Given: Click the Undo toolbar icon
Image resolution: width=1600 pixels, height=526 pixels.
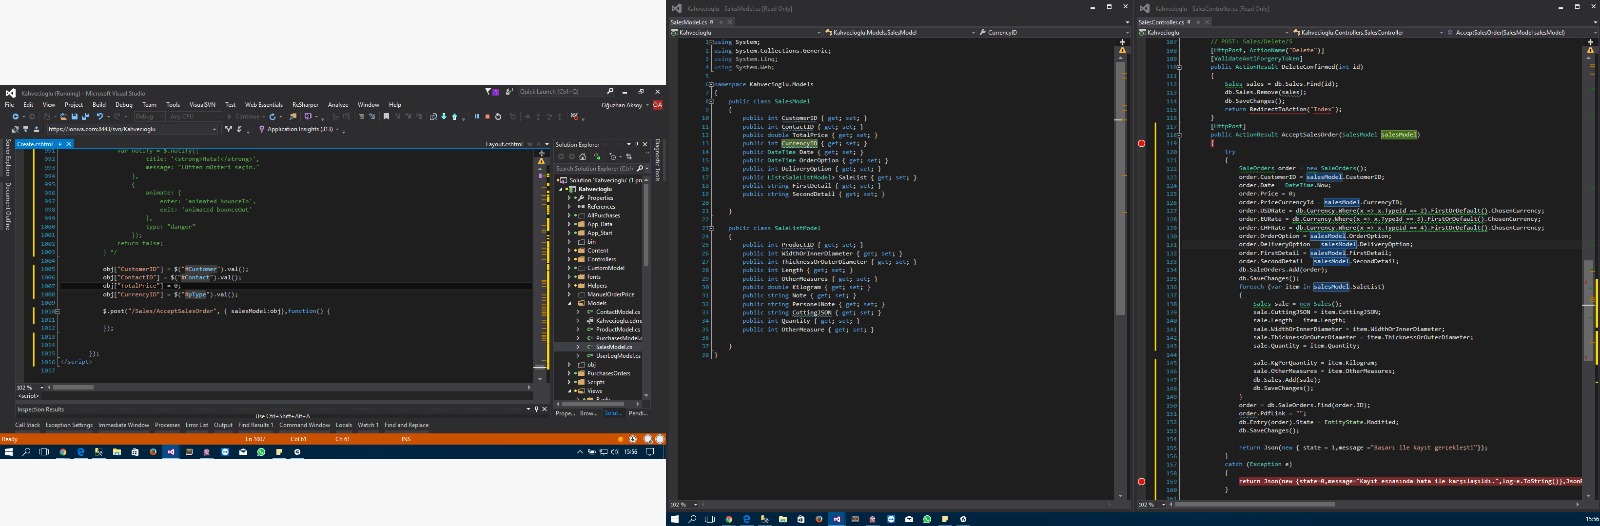Looking at the screenshot, I should point(100,116).
